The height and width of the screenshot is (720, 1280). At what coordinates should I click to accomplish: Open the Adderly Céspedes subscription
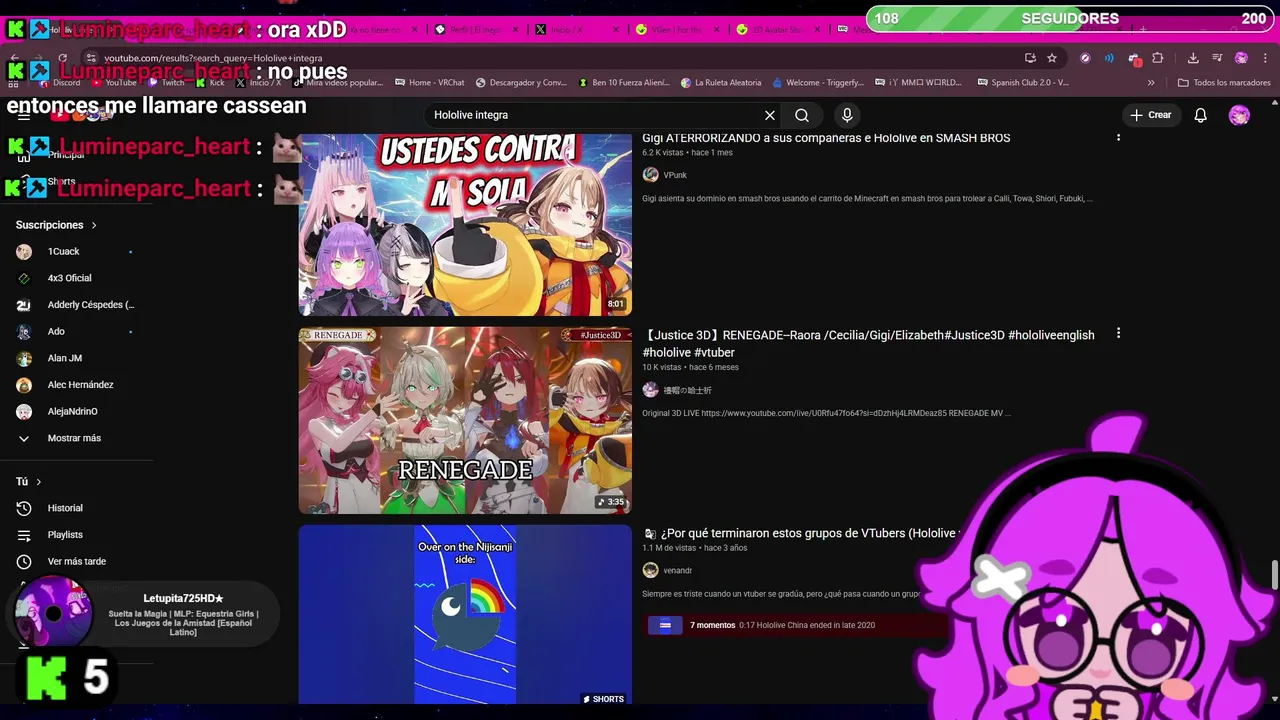pyautogui.click(x=75, y=305)
